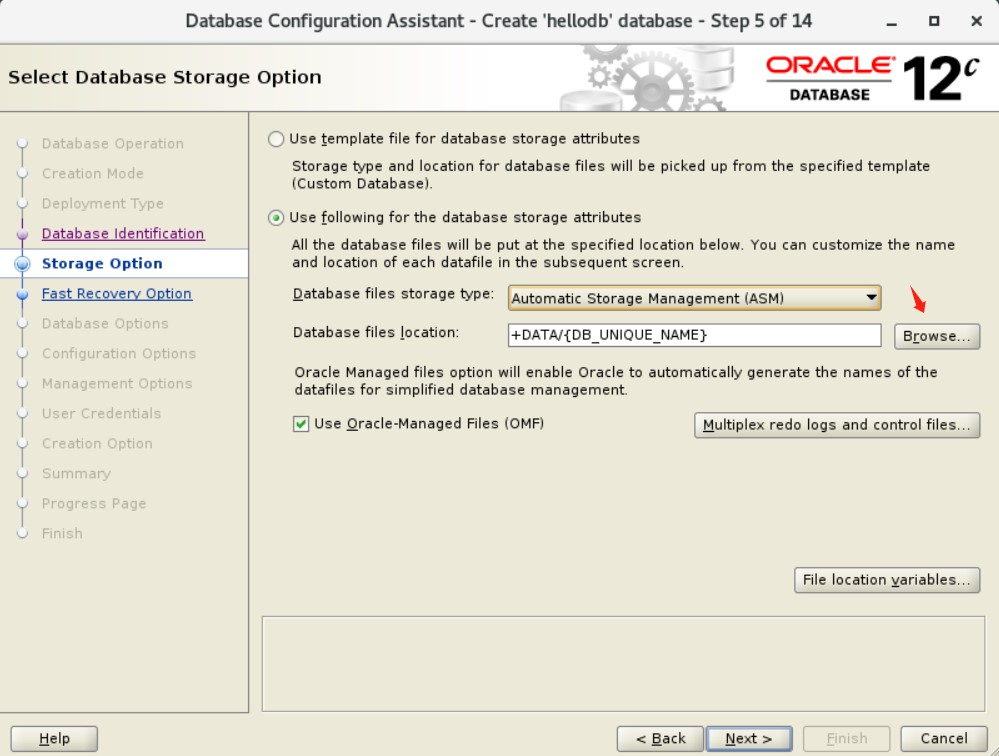
Task: Open Database files storage type dropdown
Action: [x=694, y=298]
